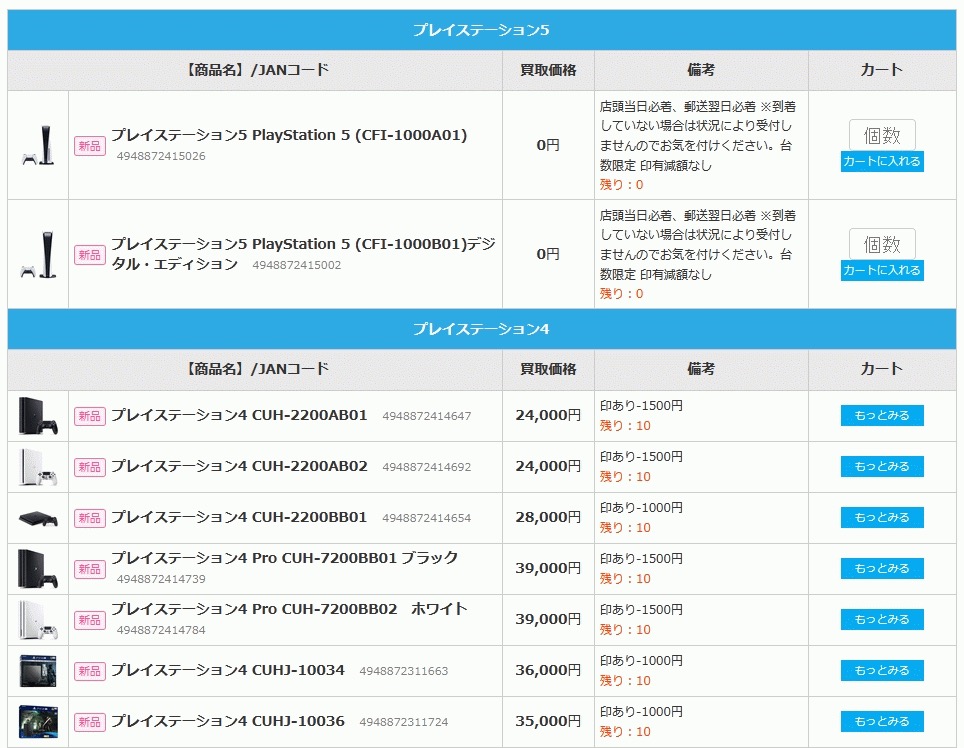Expand もっとみる for PS4 CUH-2200AB01
Image resolution: width=964 pixels, height=748 pixels.
[x=881, y=416]
